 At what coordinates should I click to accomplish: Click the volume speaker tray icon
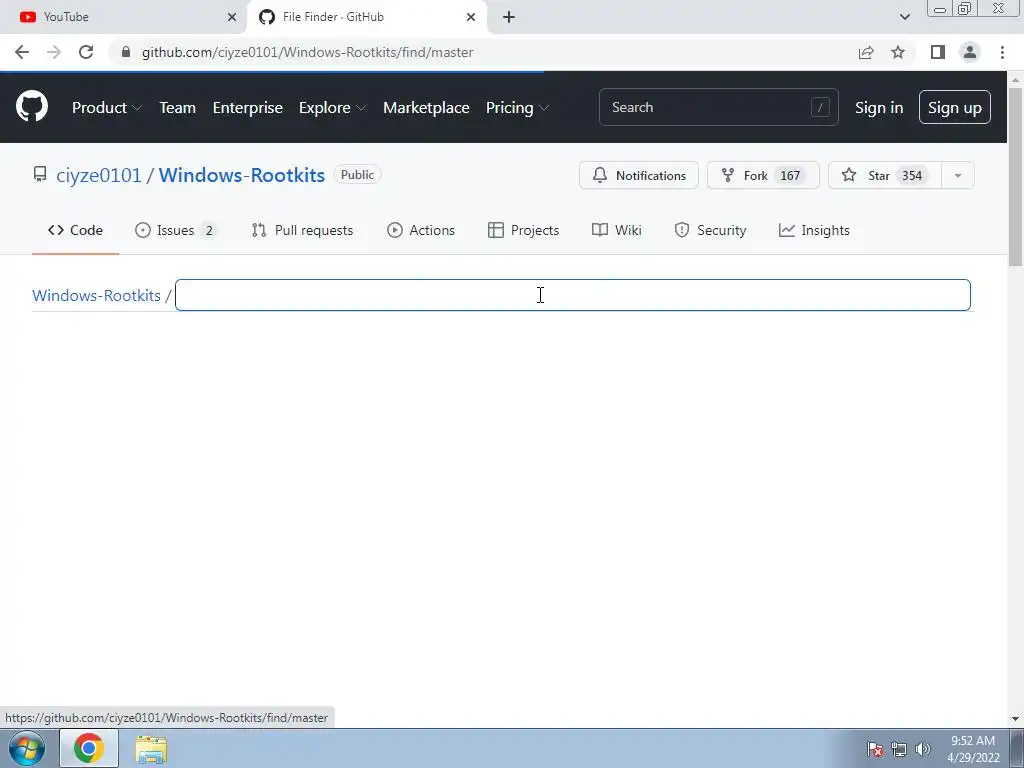(x=923, y=749)
